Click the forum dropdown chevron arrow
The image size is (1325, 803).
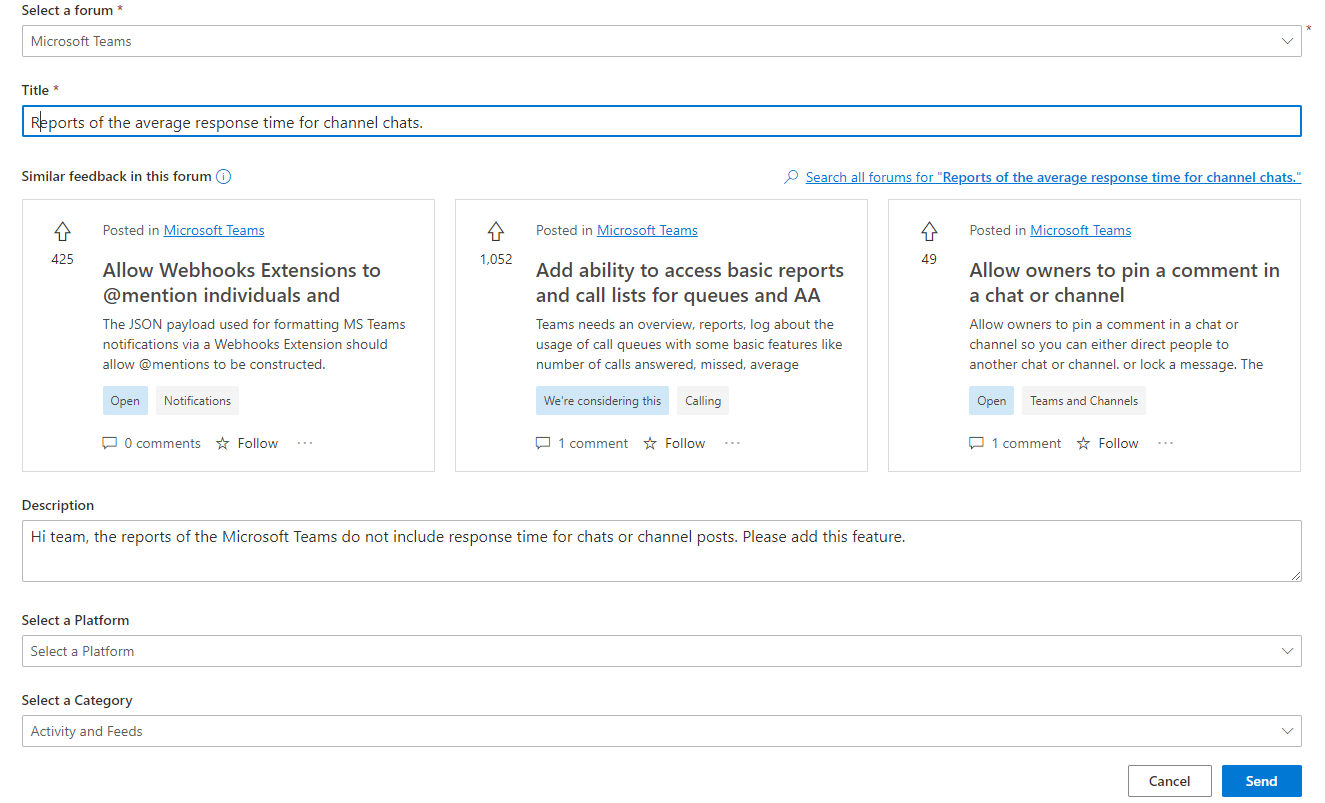tap(1287, 41)
